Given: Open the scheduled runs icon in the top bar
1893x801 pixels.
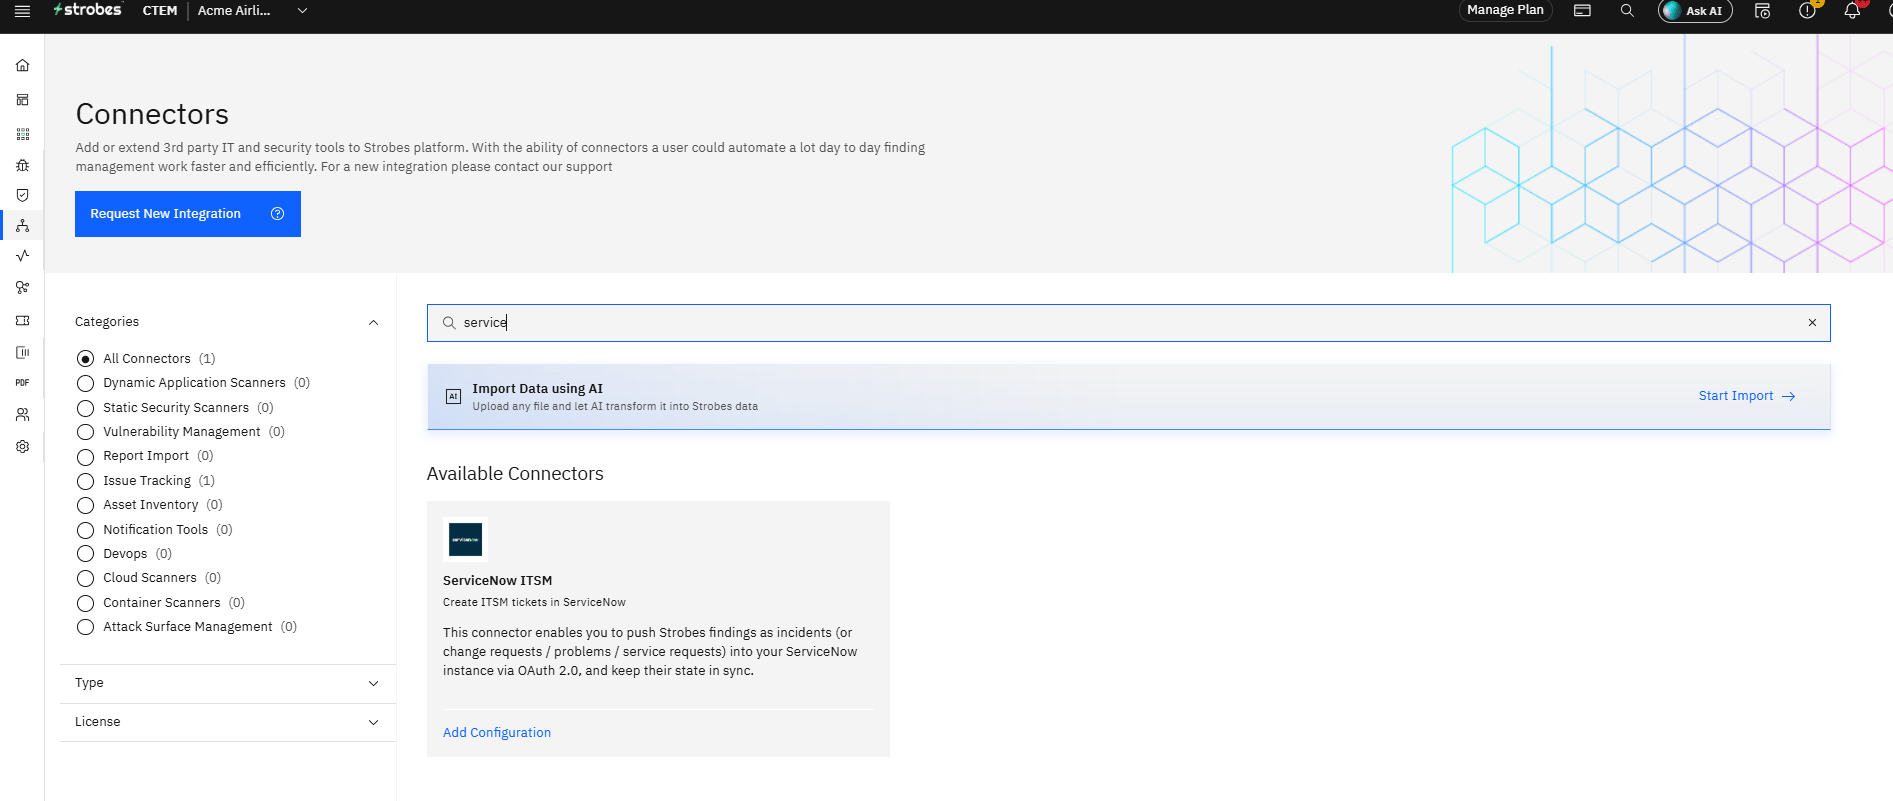Looking at the screenshot, I should (x=1763, y=11).
